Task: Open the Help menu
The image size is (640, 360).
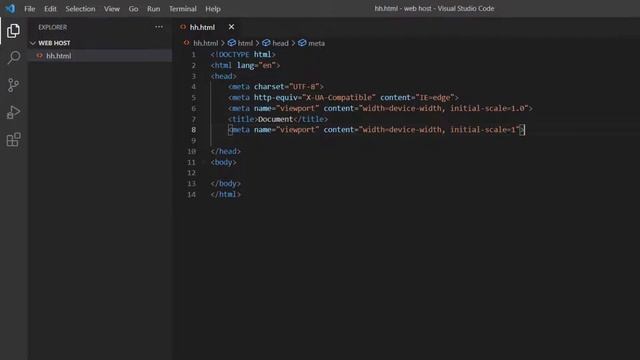Action: coord(213,9)
